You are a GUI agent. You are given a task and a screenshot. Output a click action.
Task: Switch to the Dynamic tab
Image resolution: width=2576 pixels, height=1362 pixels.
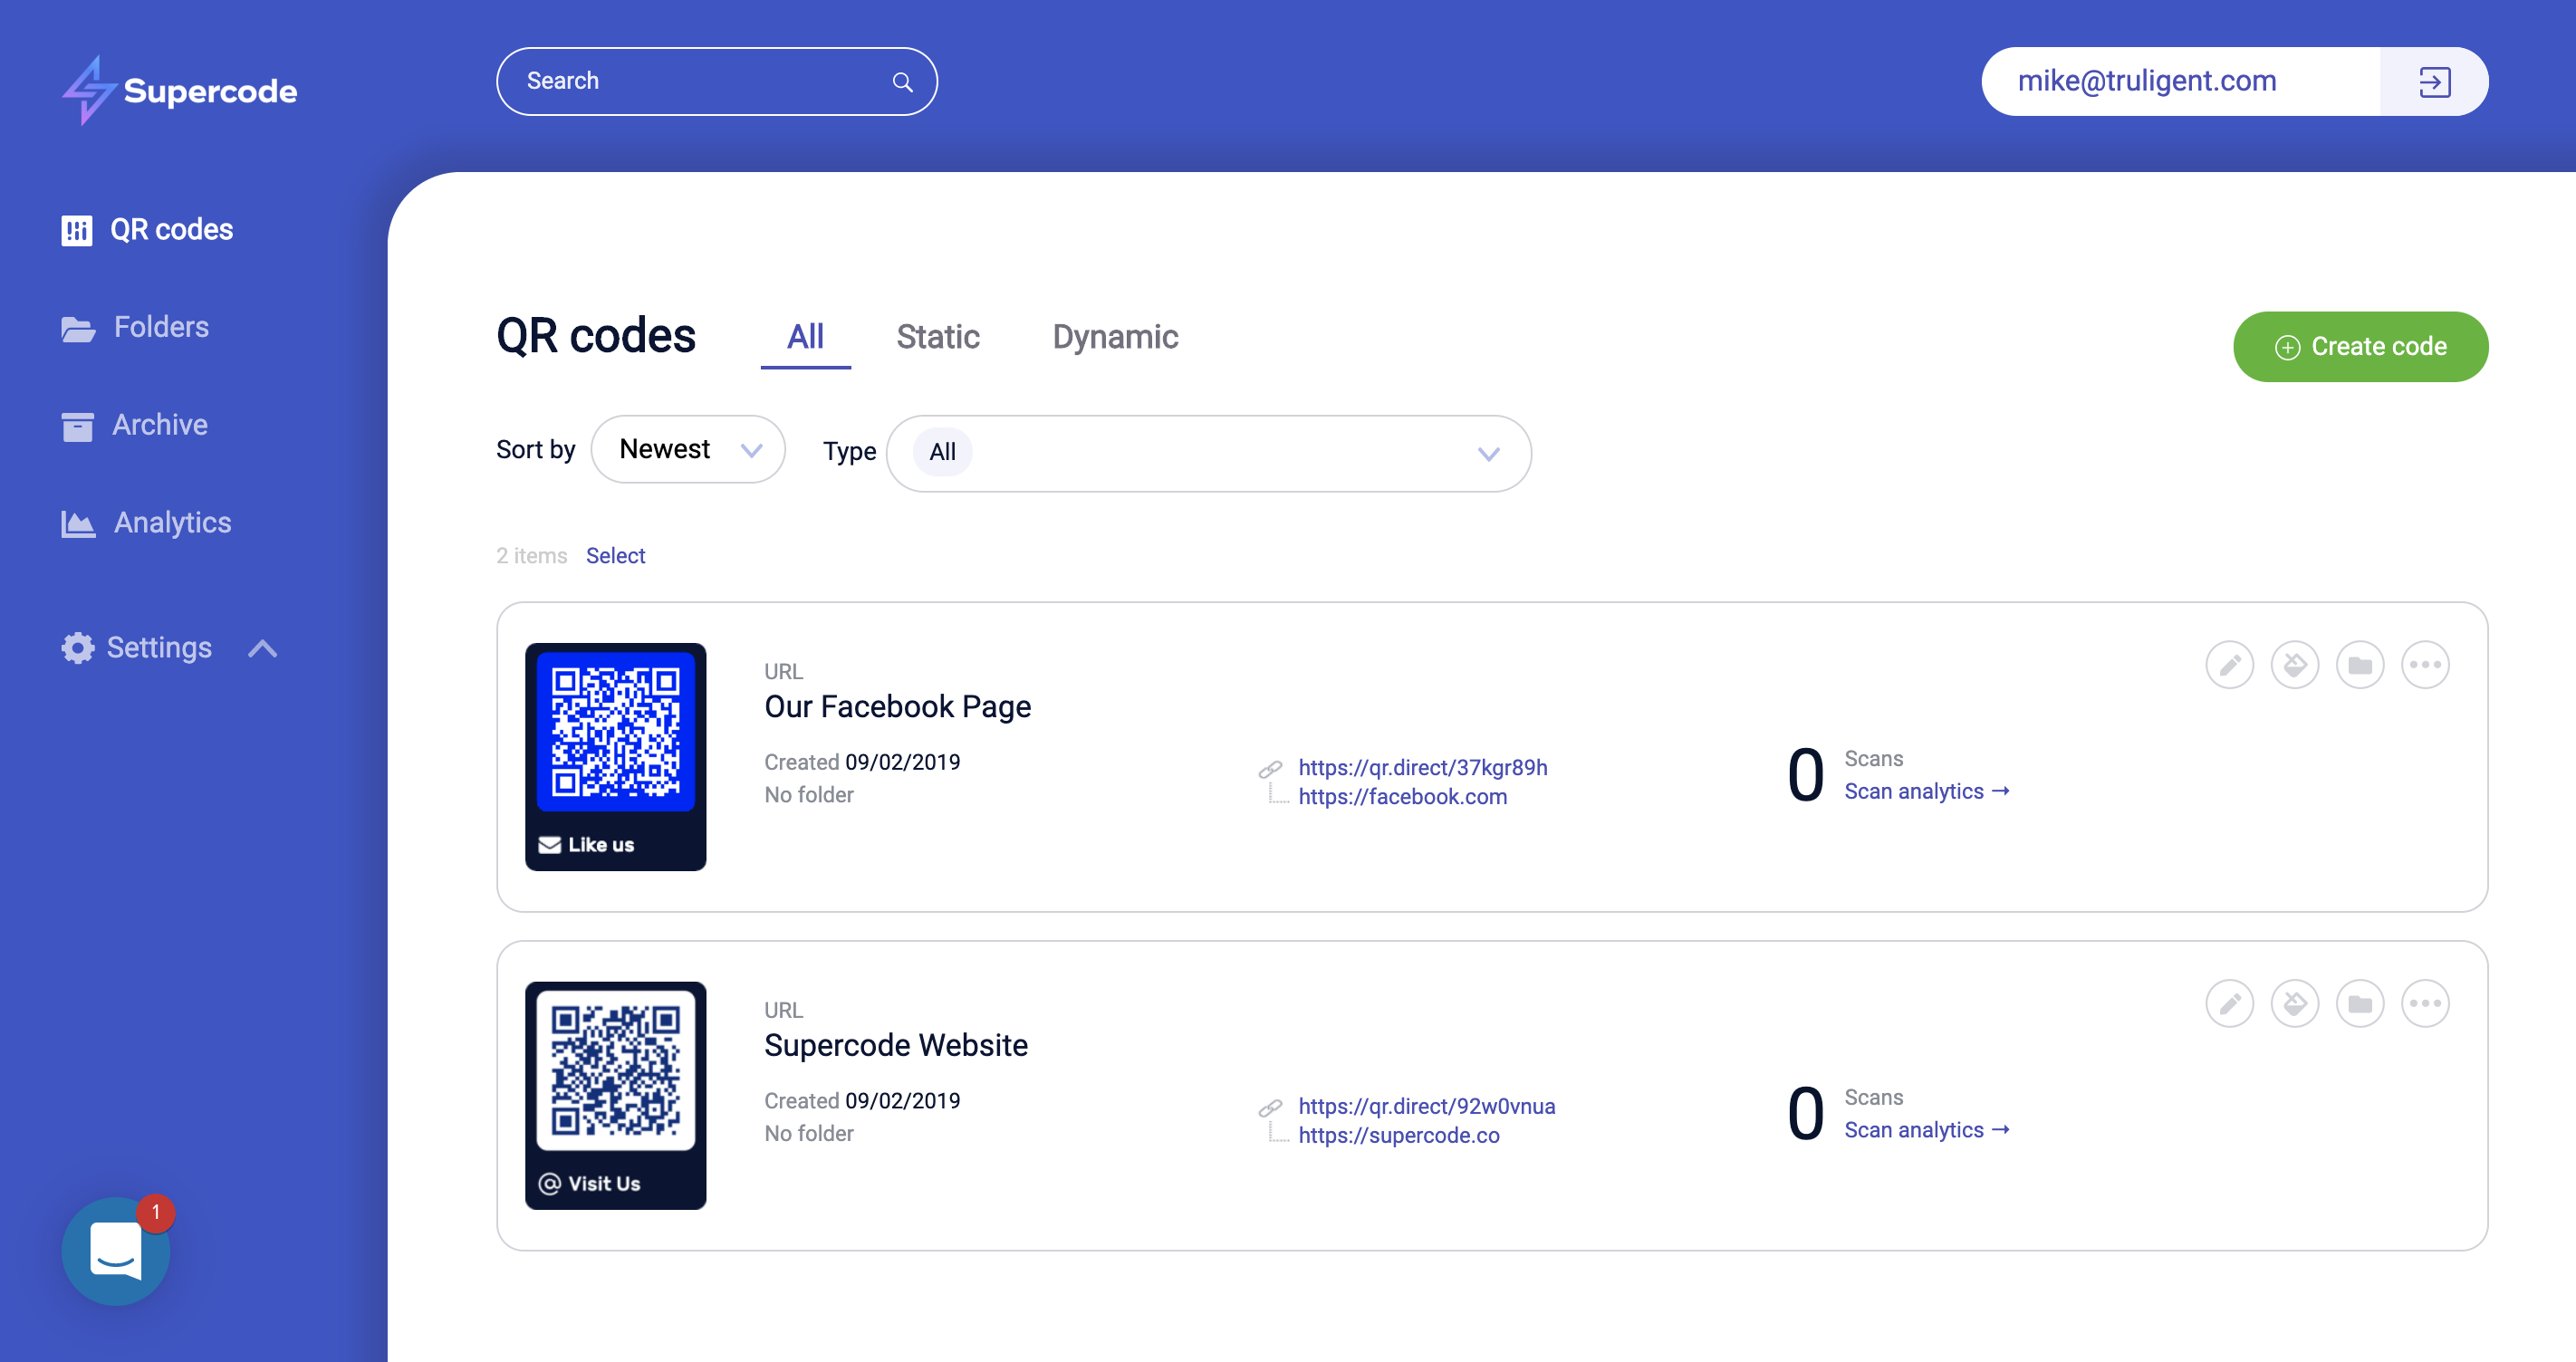(x=1114, y=337)
